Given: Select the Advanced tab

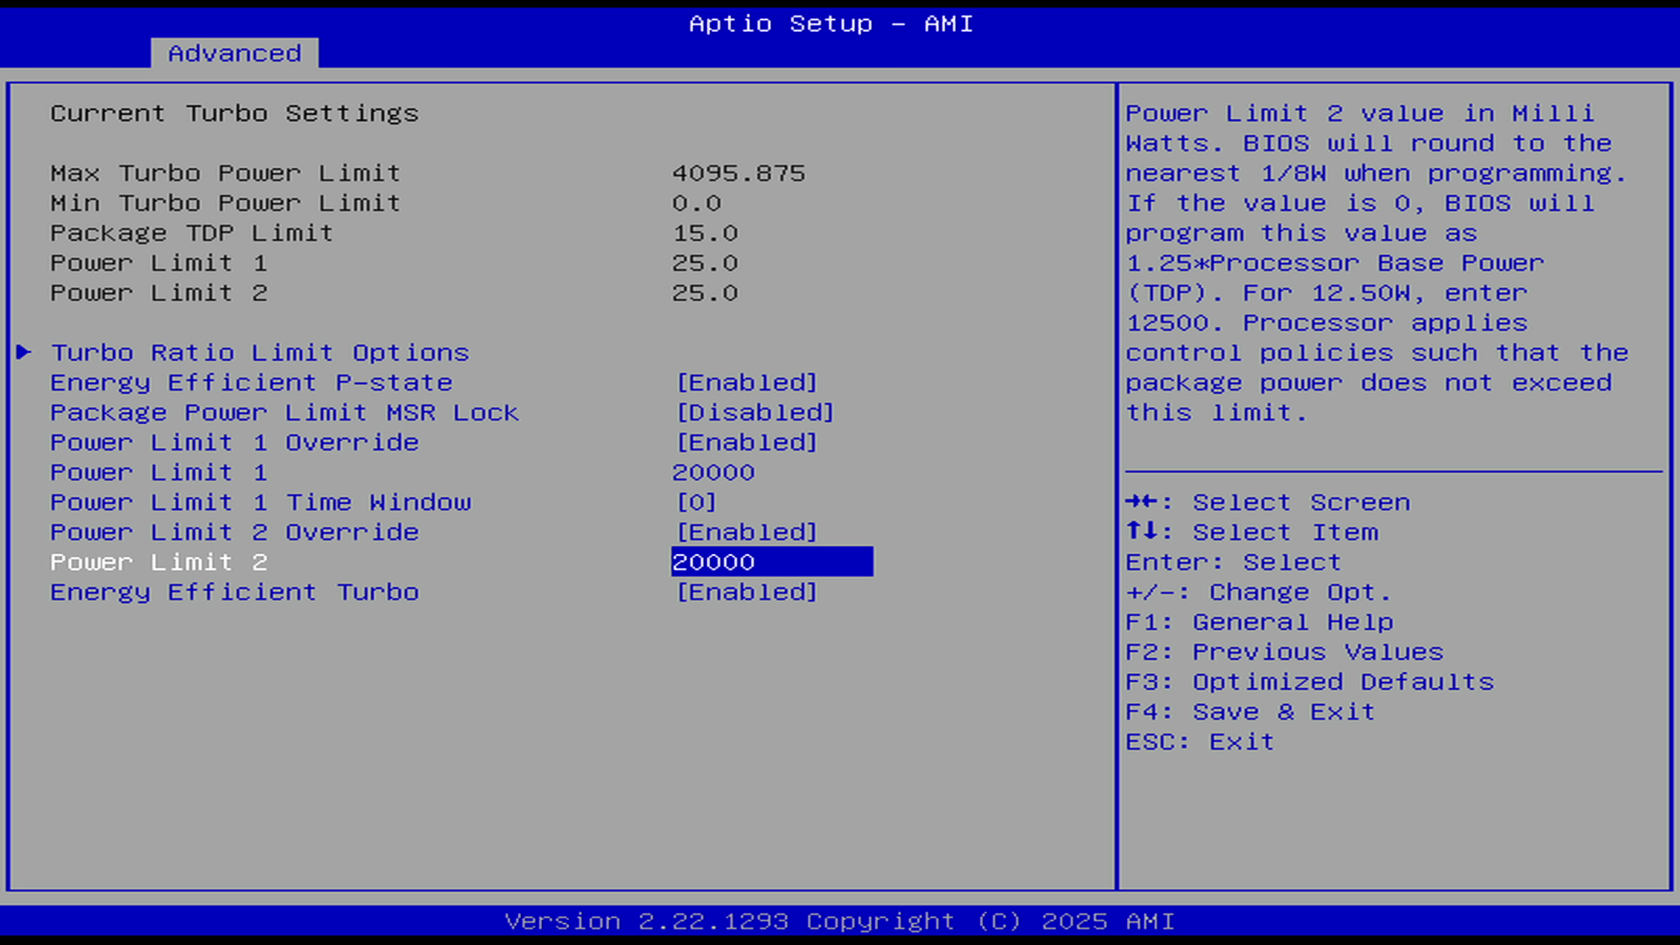Looking at the screenshot, I should [234, 53].
